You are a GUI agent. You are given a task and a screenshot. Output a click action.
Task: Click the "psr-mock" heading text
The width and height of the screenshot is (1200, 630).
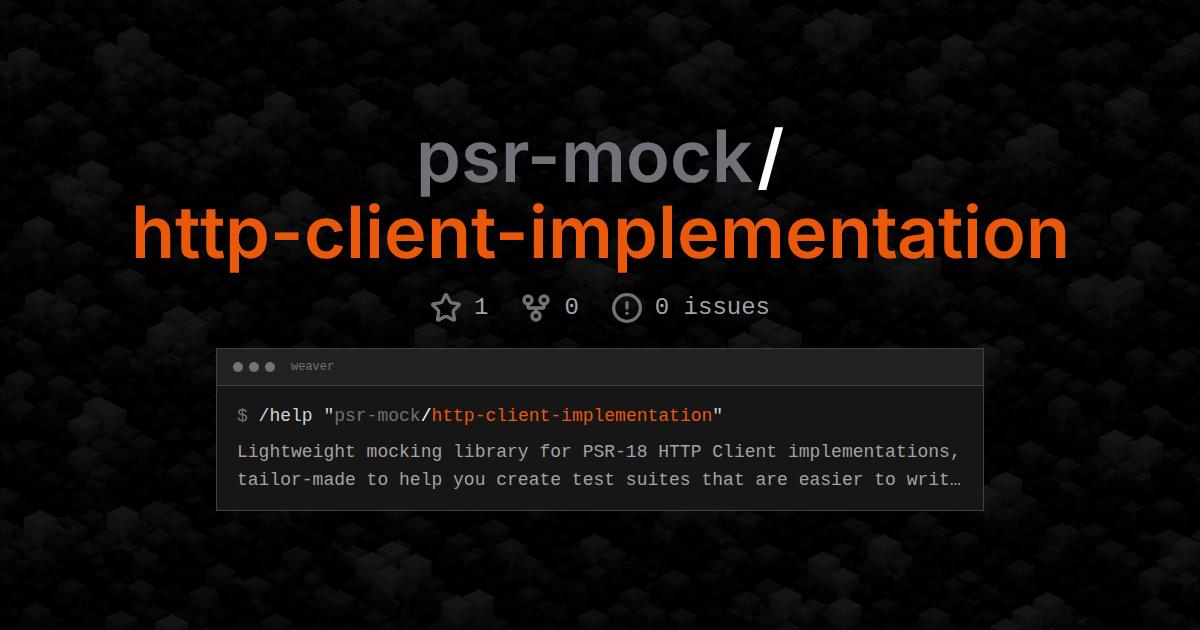[x=585, y=160]
